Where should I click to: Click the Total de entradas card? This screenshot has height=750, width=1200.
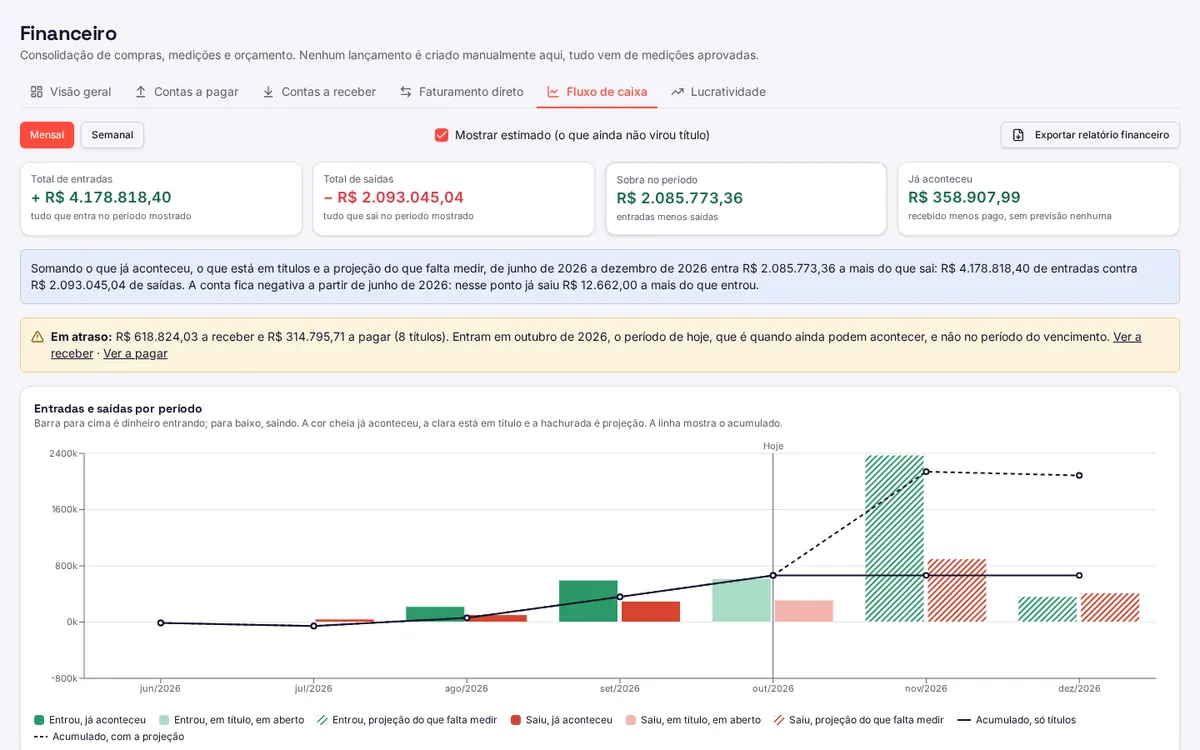pos(161,199)
